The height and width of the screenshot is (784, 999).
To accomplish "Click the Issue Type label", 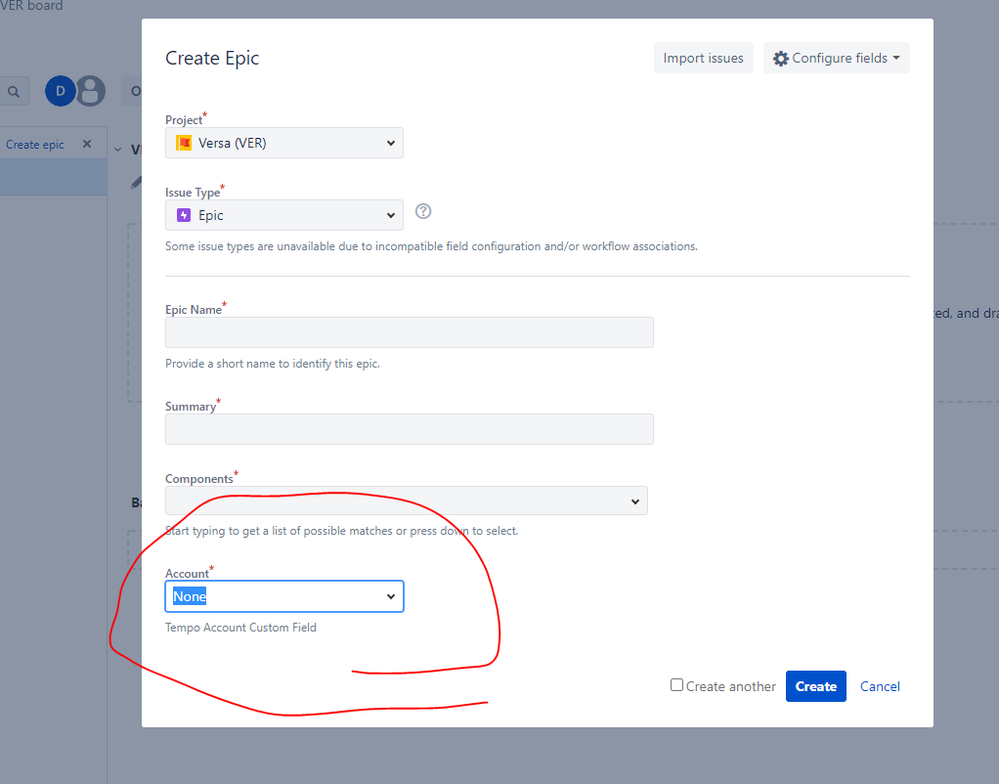I will pyautogui.click(x=192, y=192).
